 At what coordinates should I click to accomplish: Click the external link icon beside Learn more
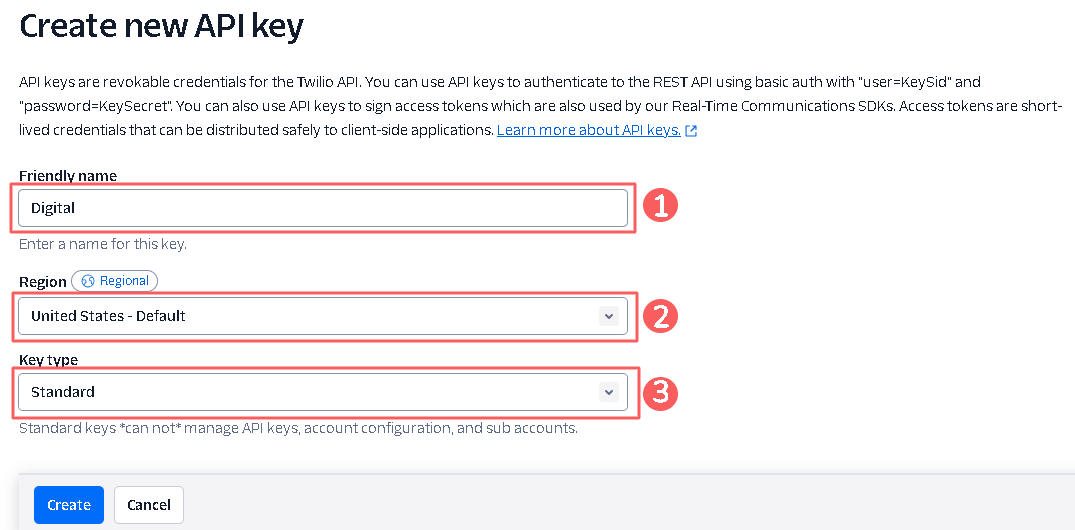pyautogui.click(x=691, y=131)
